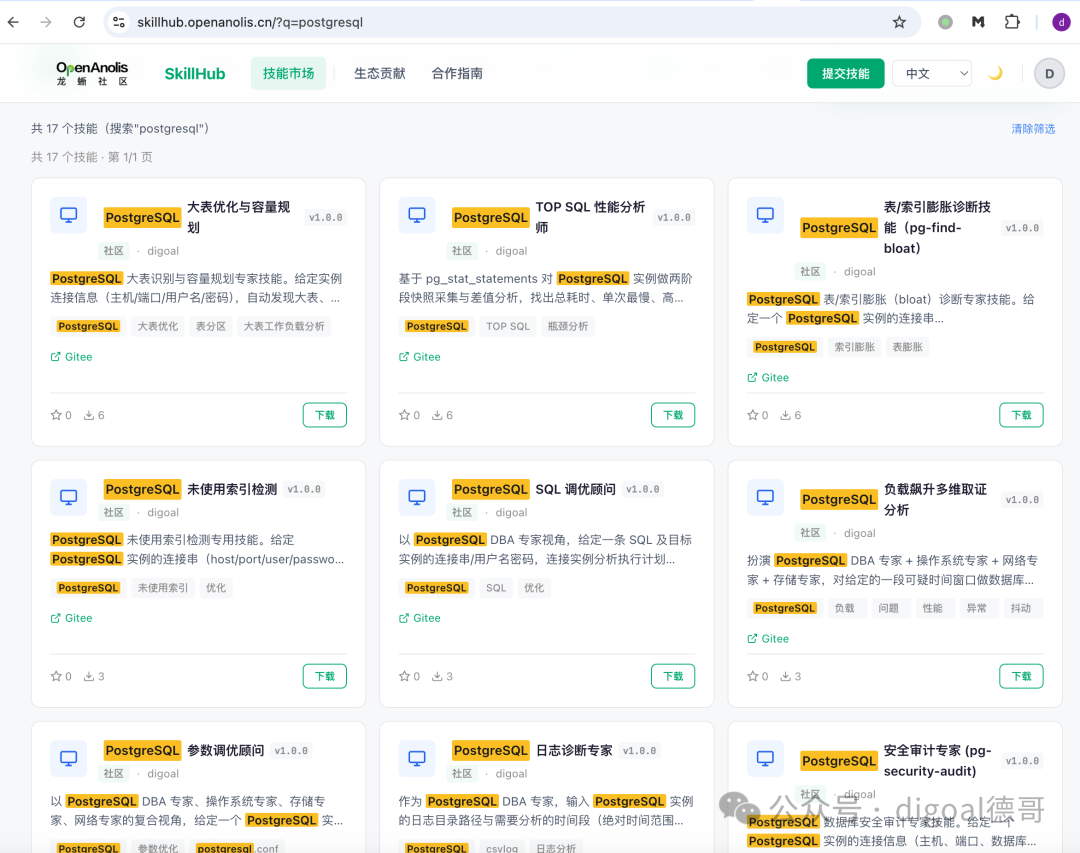Star the 大表优化与容量规划 skill

[56, 415]
